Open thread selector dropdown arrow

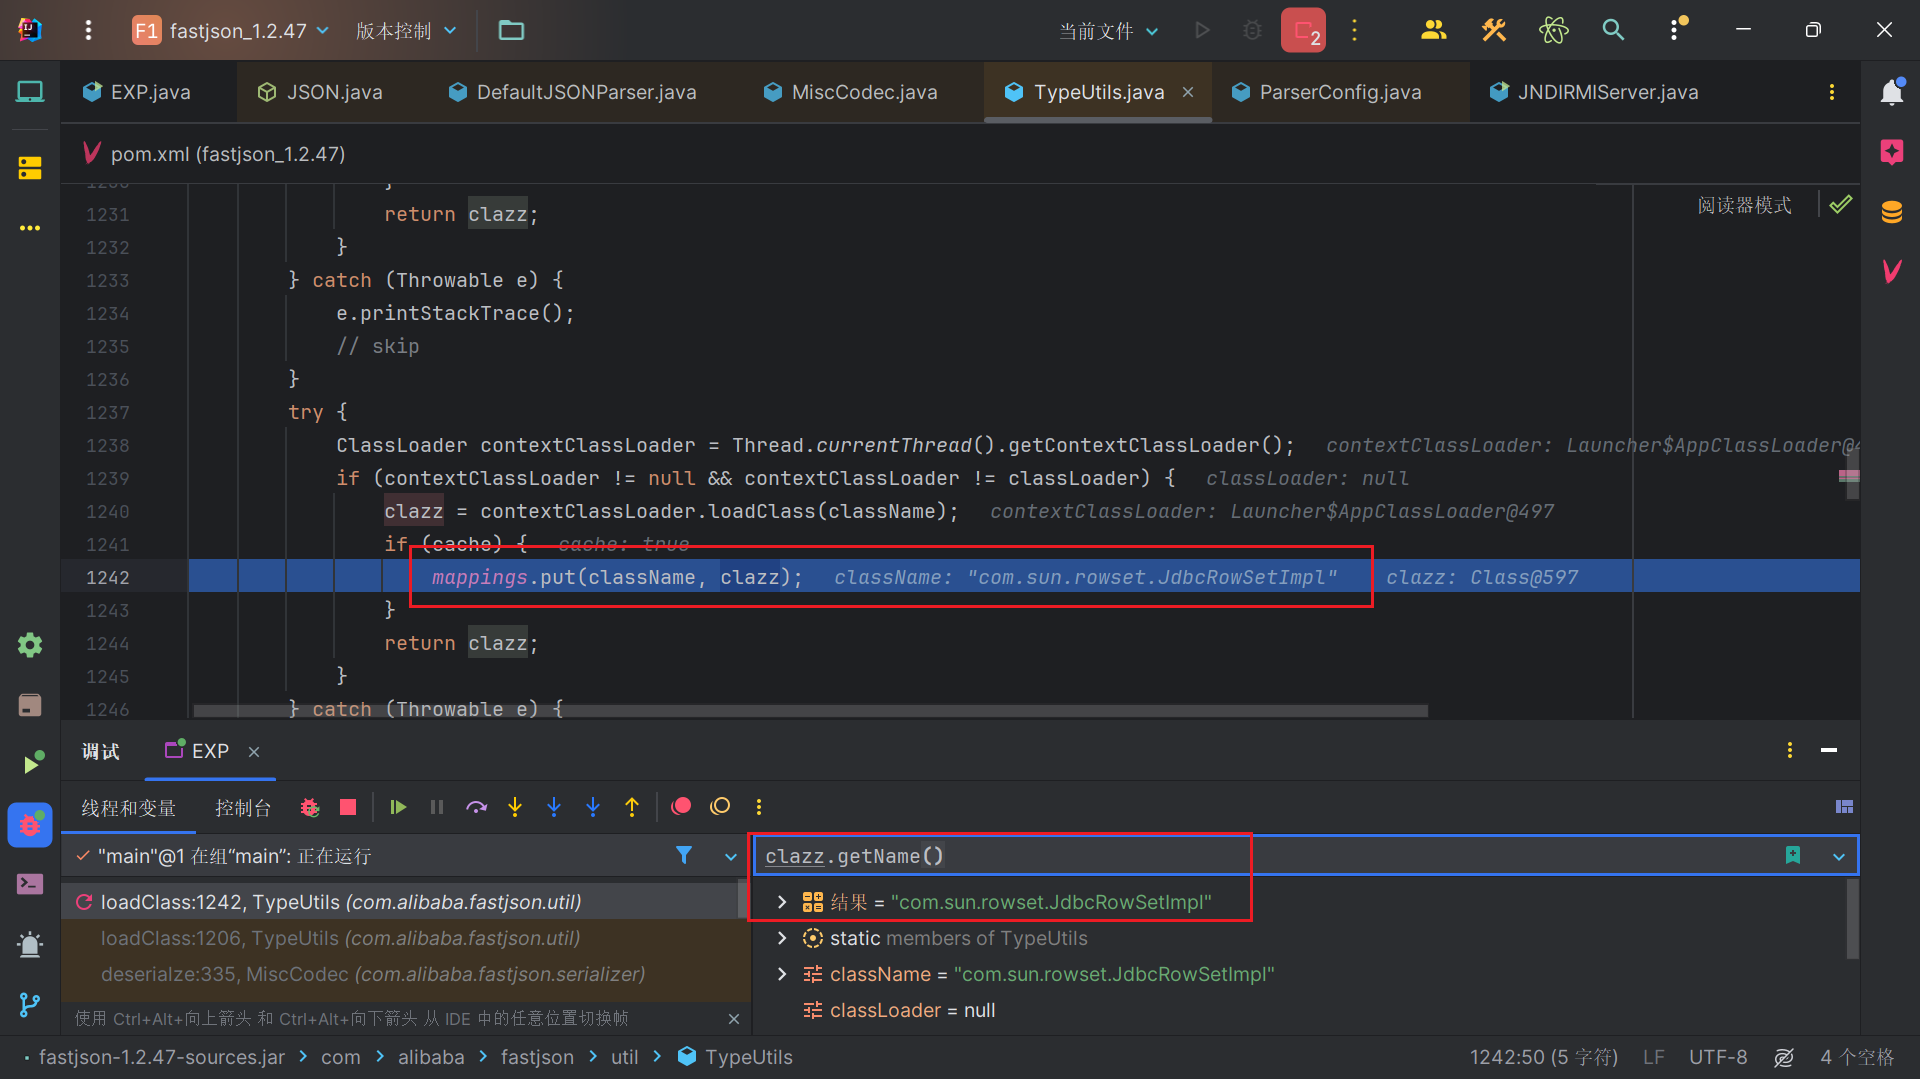click(731, 856)
